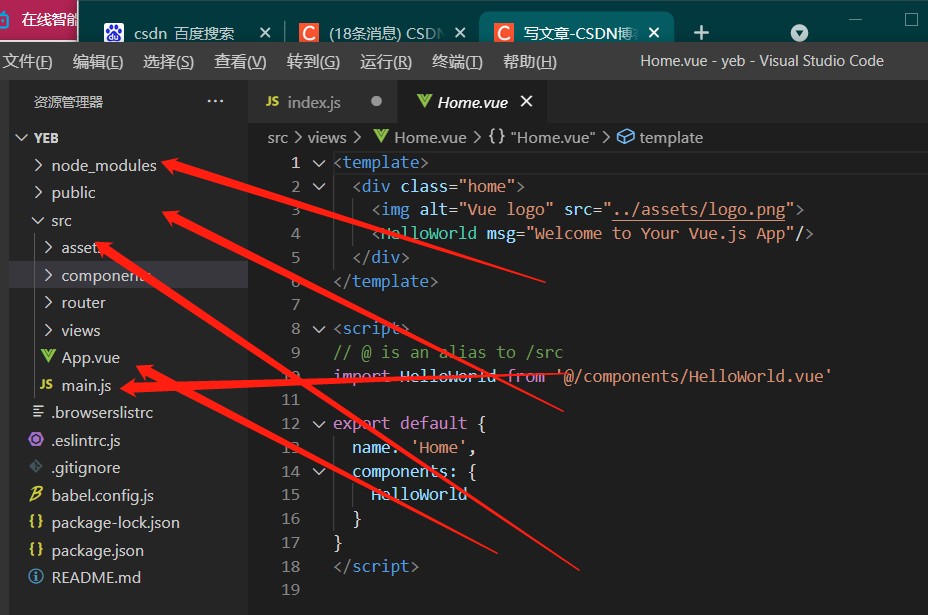Fold the script block at line 8
The height and width of the screenshot is (615, 928).
click(319, 329)
